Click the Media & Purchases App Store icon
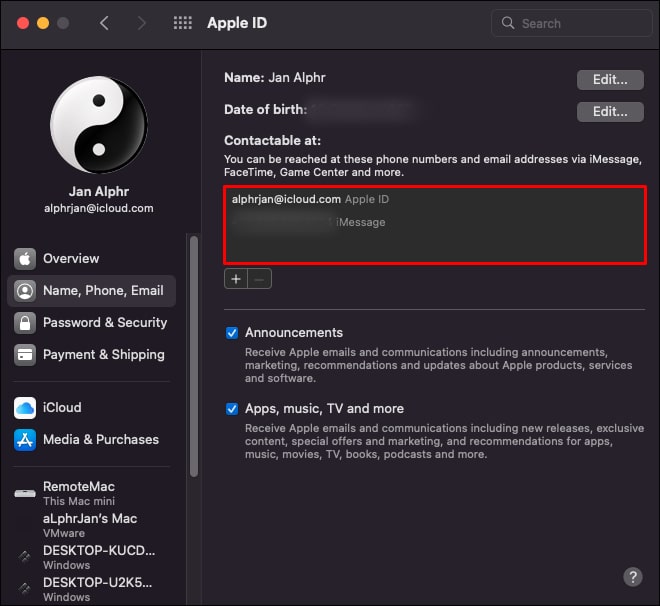Viewport: 660px width, 606px height. 25,440
